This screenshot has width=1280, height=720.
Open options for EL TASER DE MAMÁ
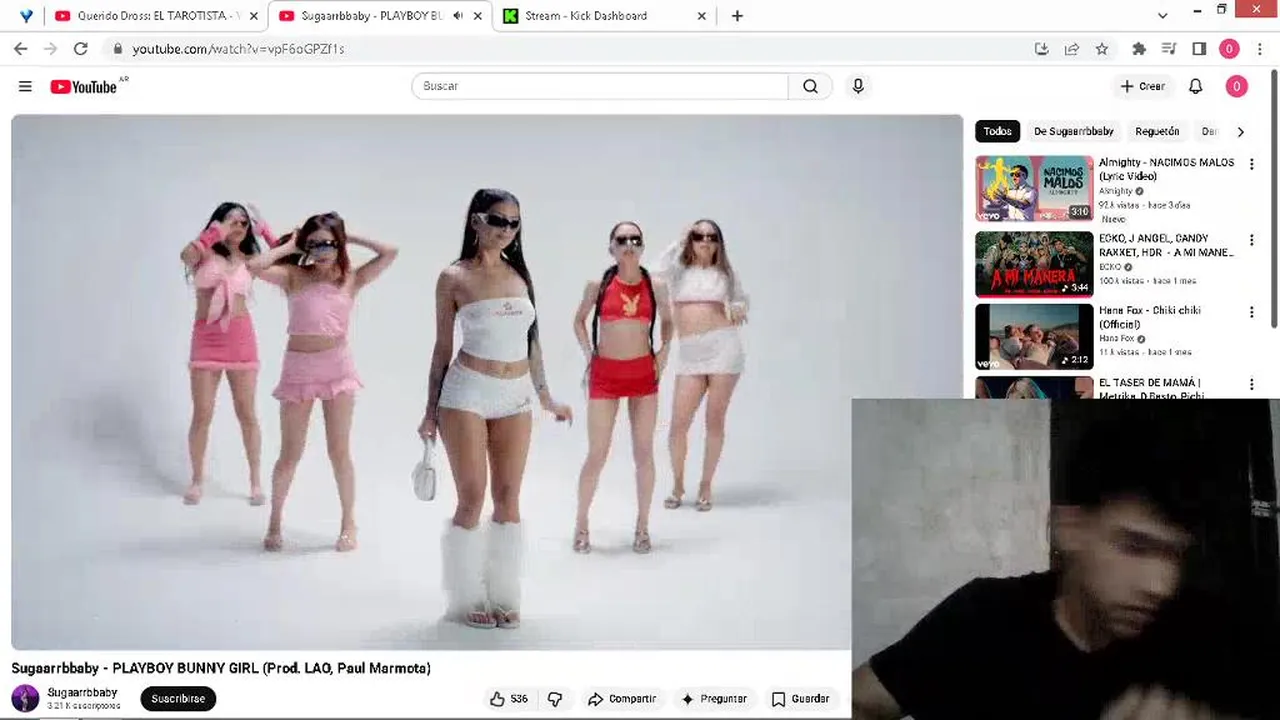(x=1251, y=384)
